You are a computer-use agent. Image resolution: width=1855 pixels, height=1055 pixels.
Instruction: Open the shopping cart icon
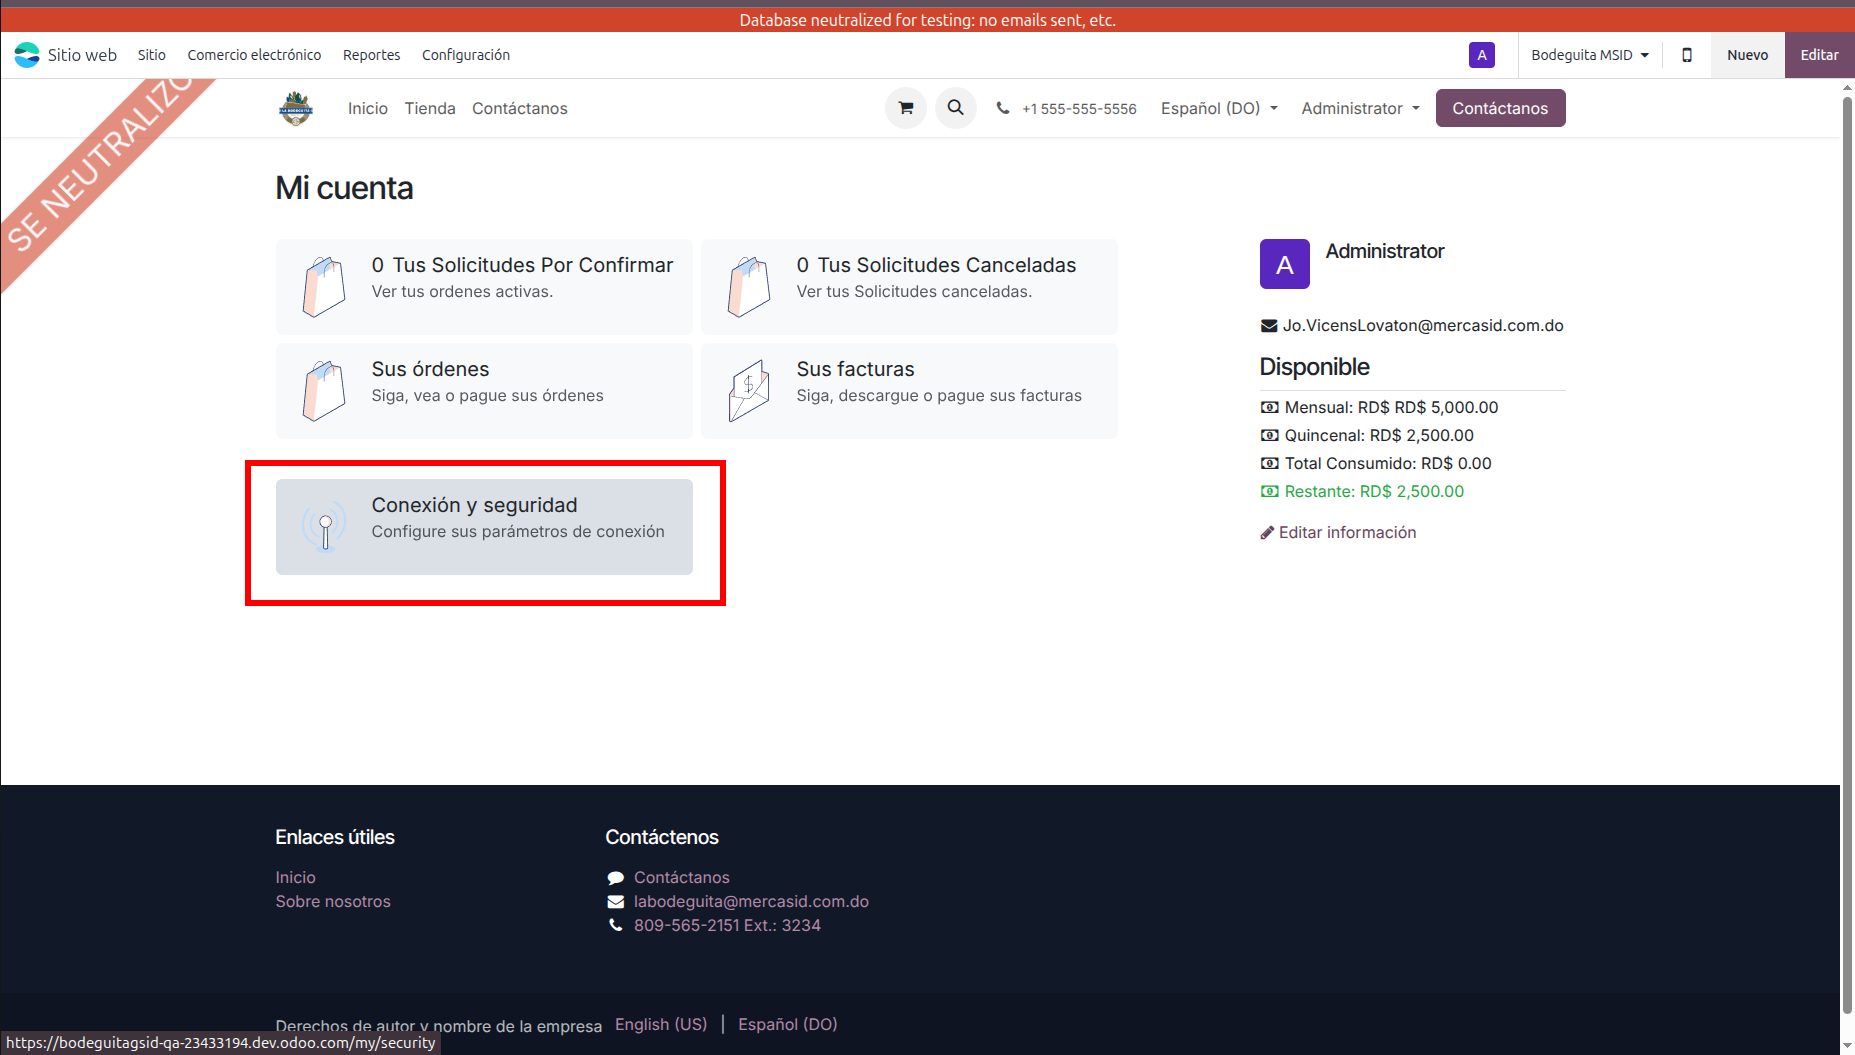click(905, 108)
